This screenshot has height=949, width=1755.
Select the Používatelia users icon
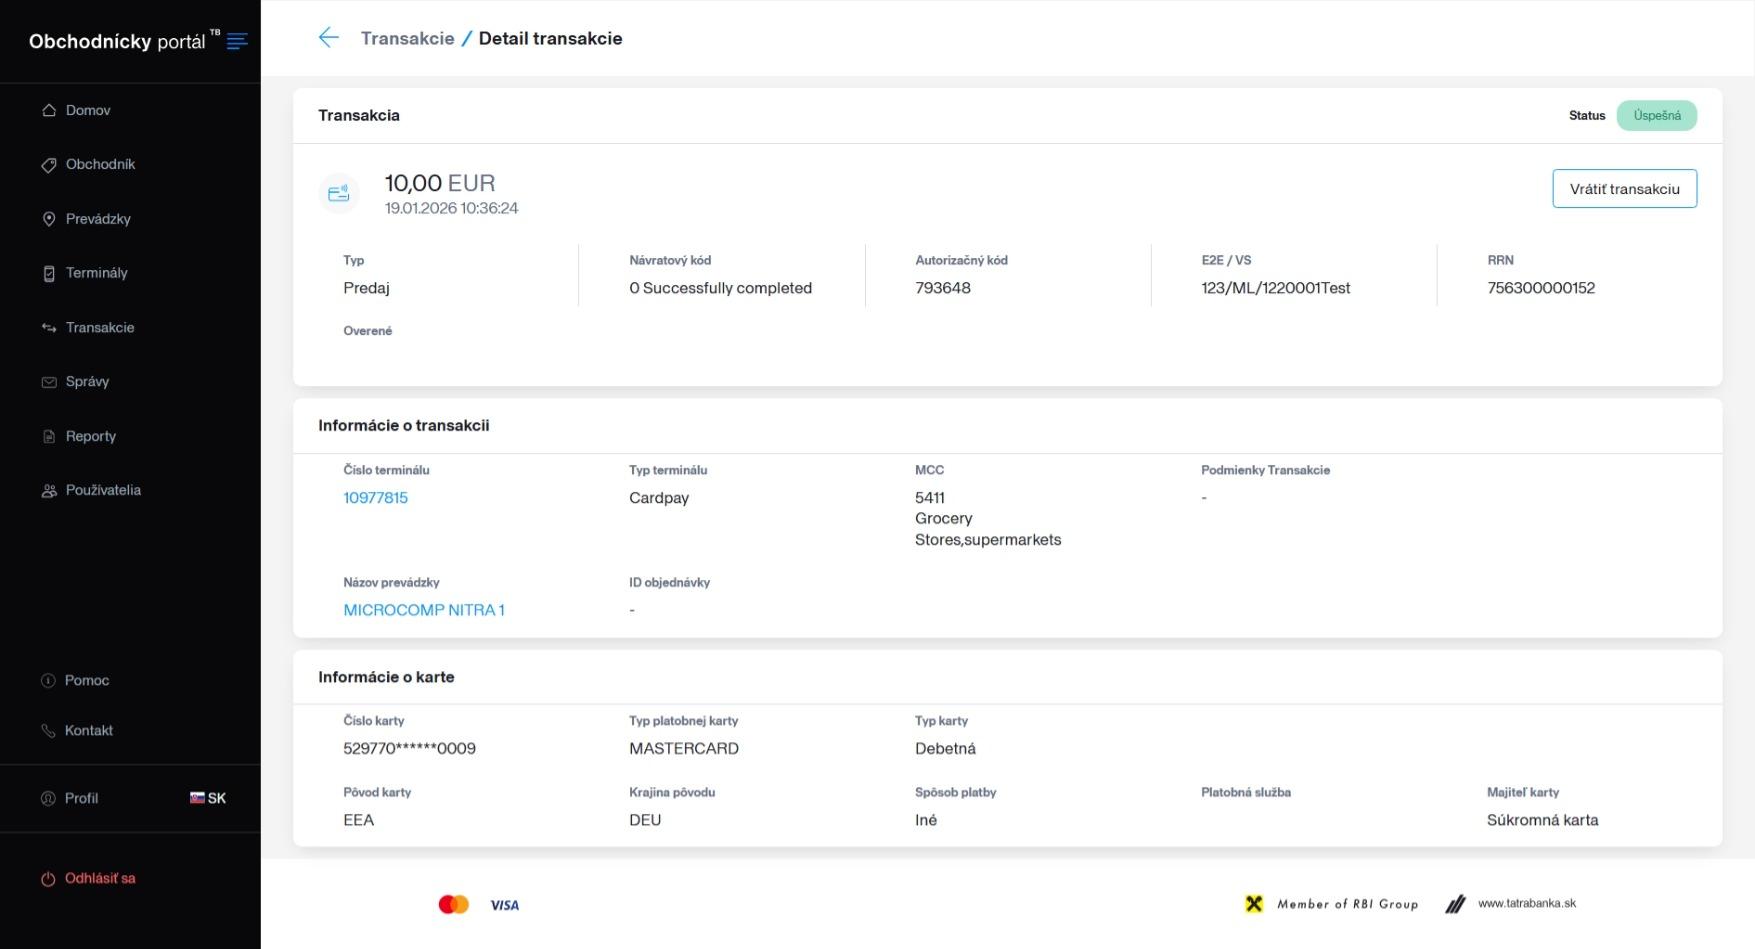pos(49,490)
